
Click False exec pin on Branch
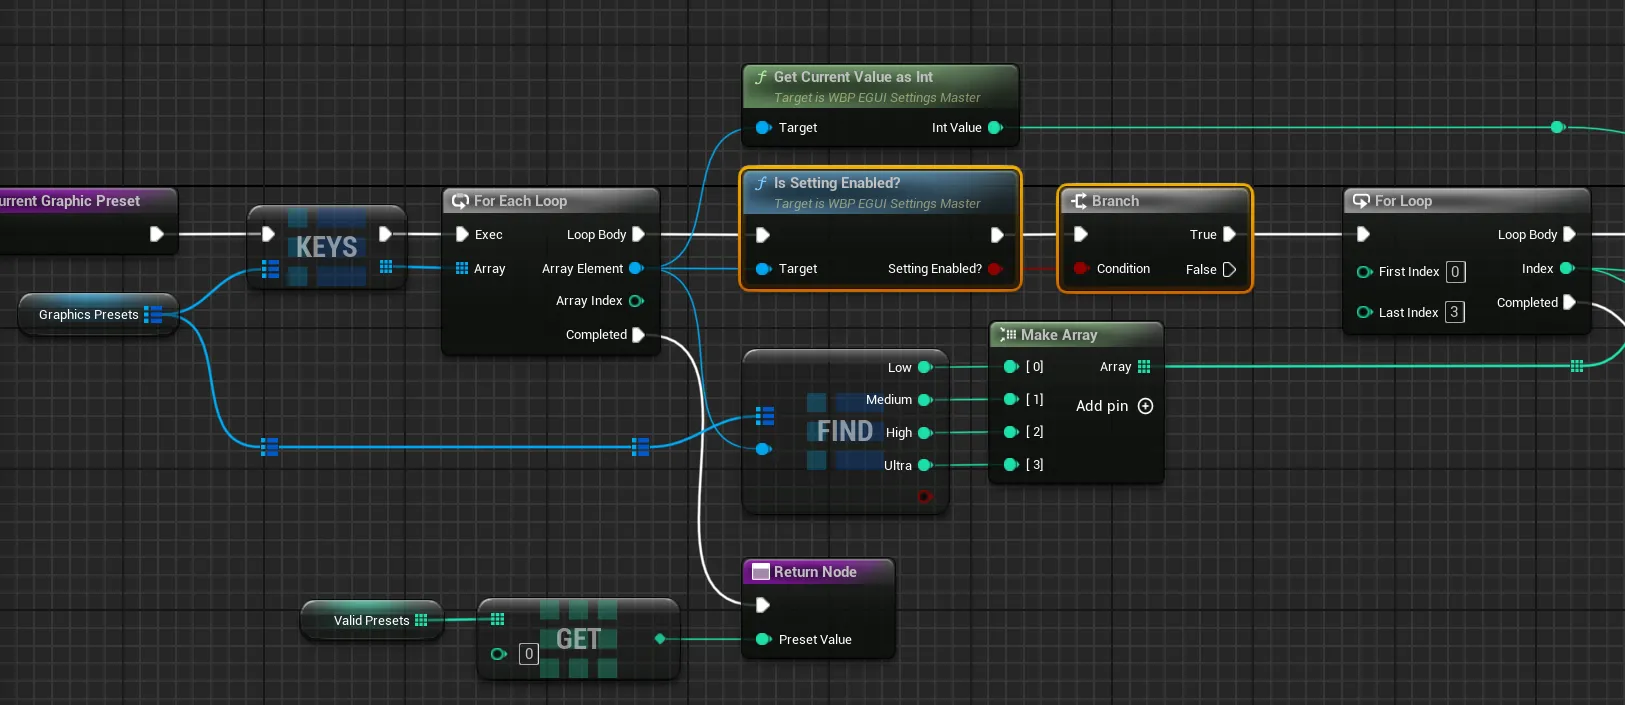[1230, 270]
